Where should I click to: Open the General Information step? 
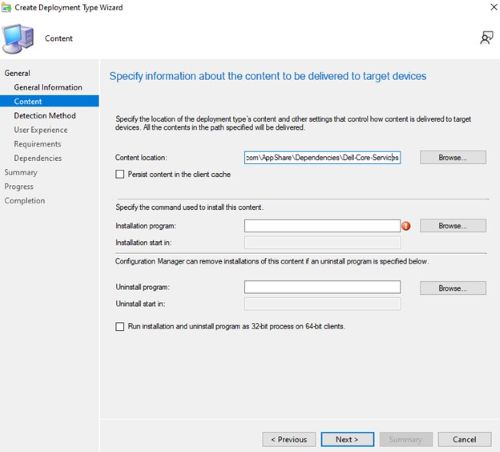(48, 87)
